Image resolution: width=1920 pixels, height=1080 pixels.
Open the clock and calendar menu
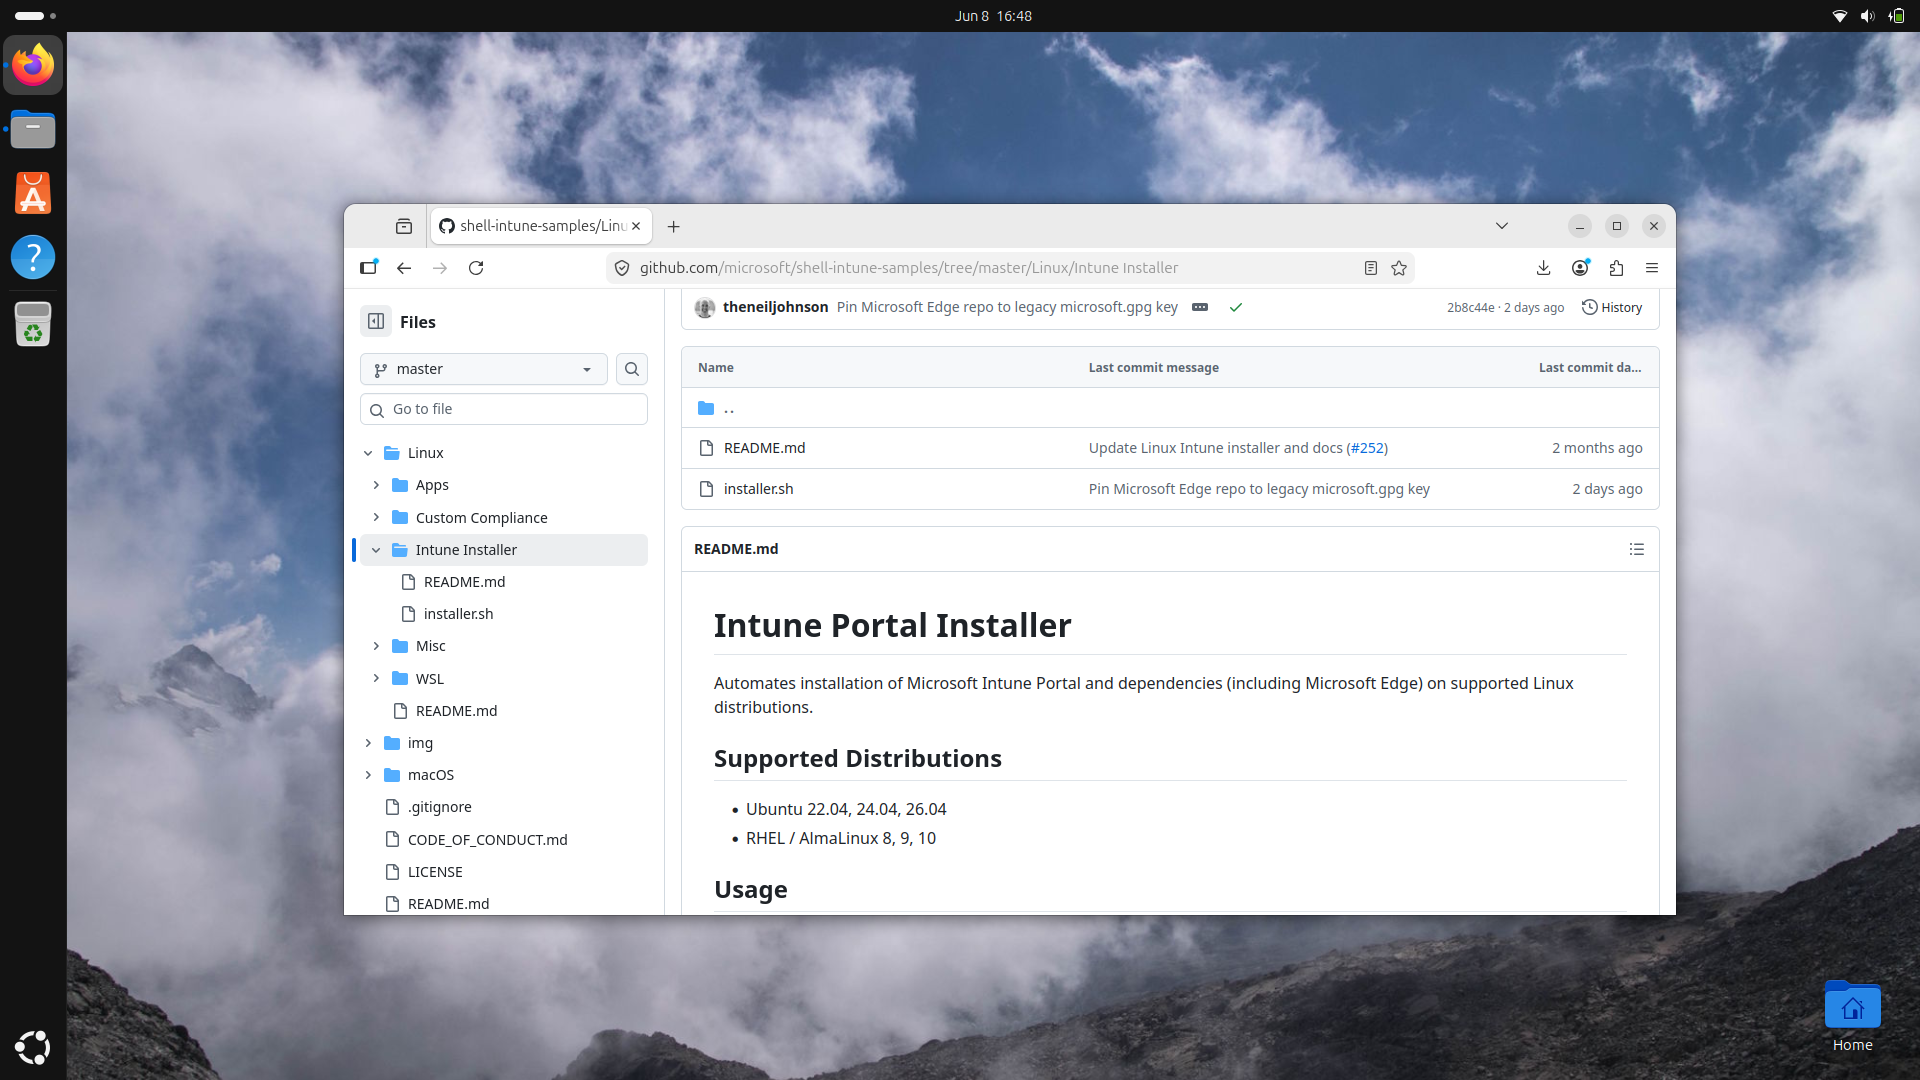point(993,16)
